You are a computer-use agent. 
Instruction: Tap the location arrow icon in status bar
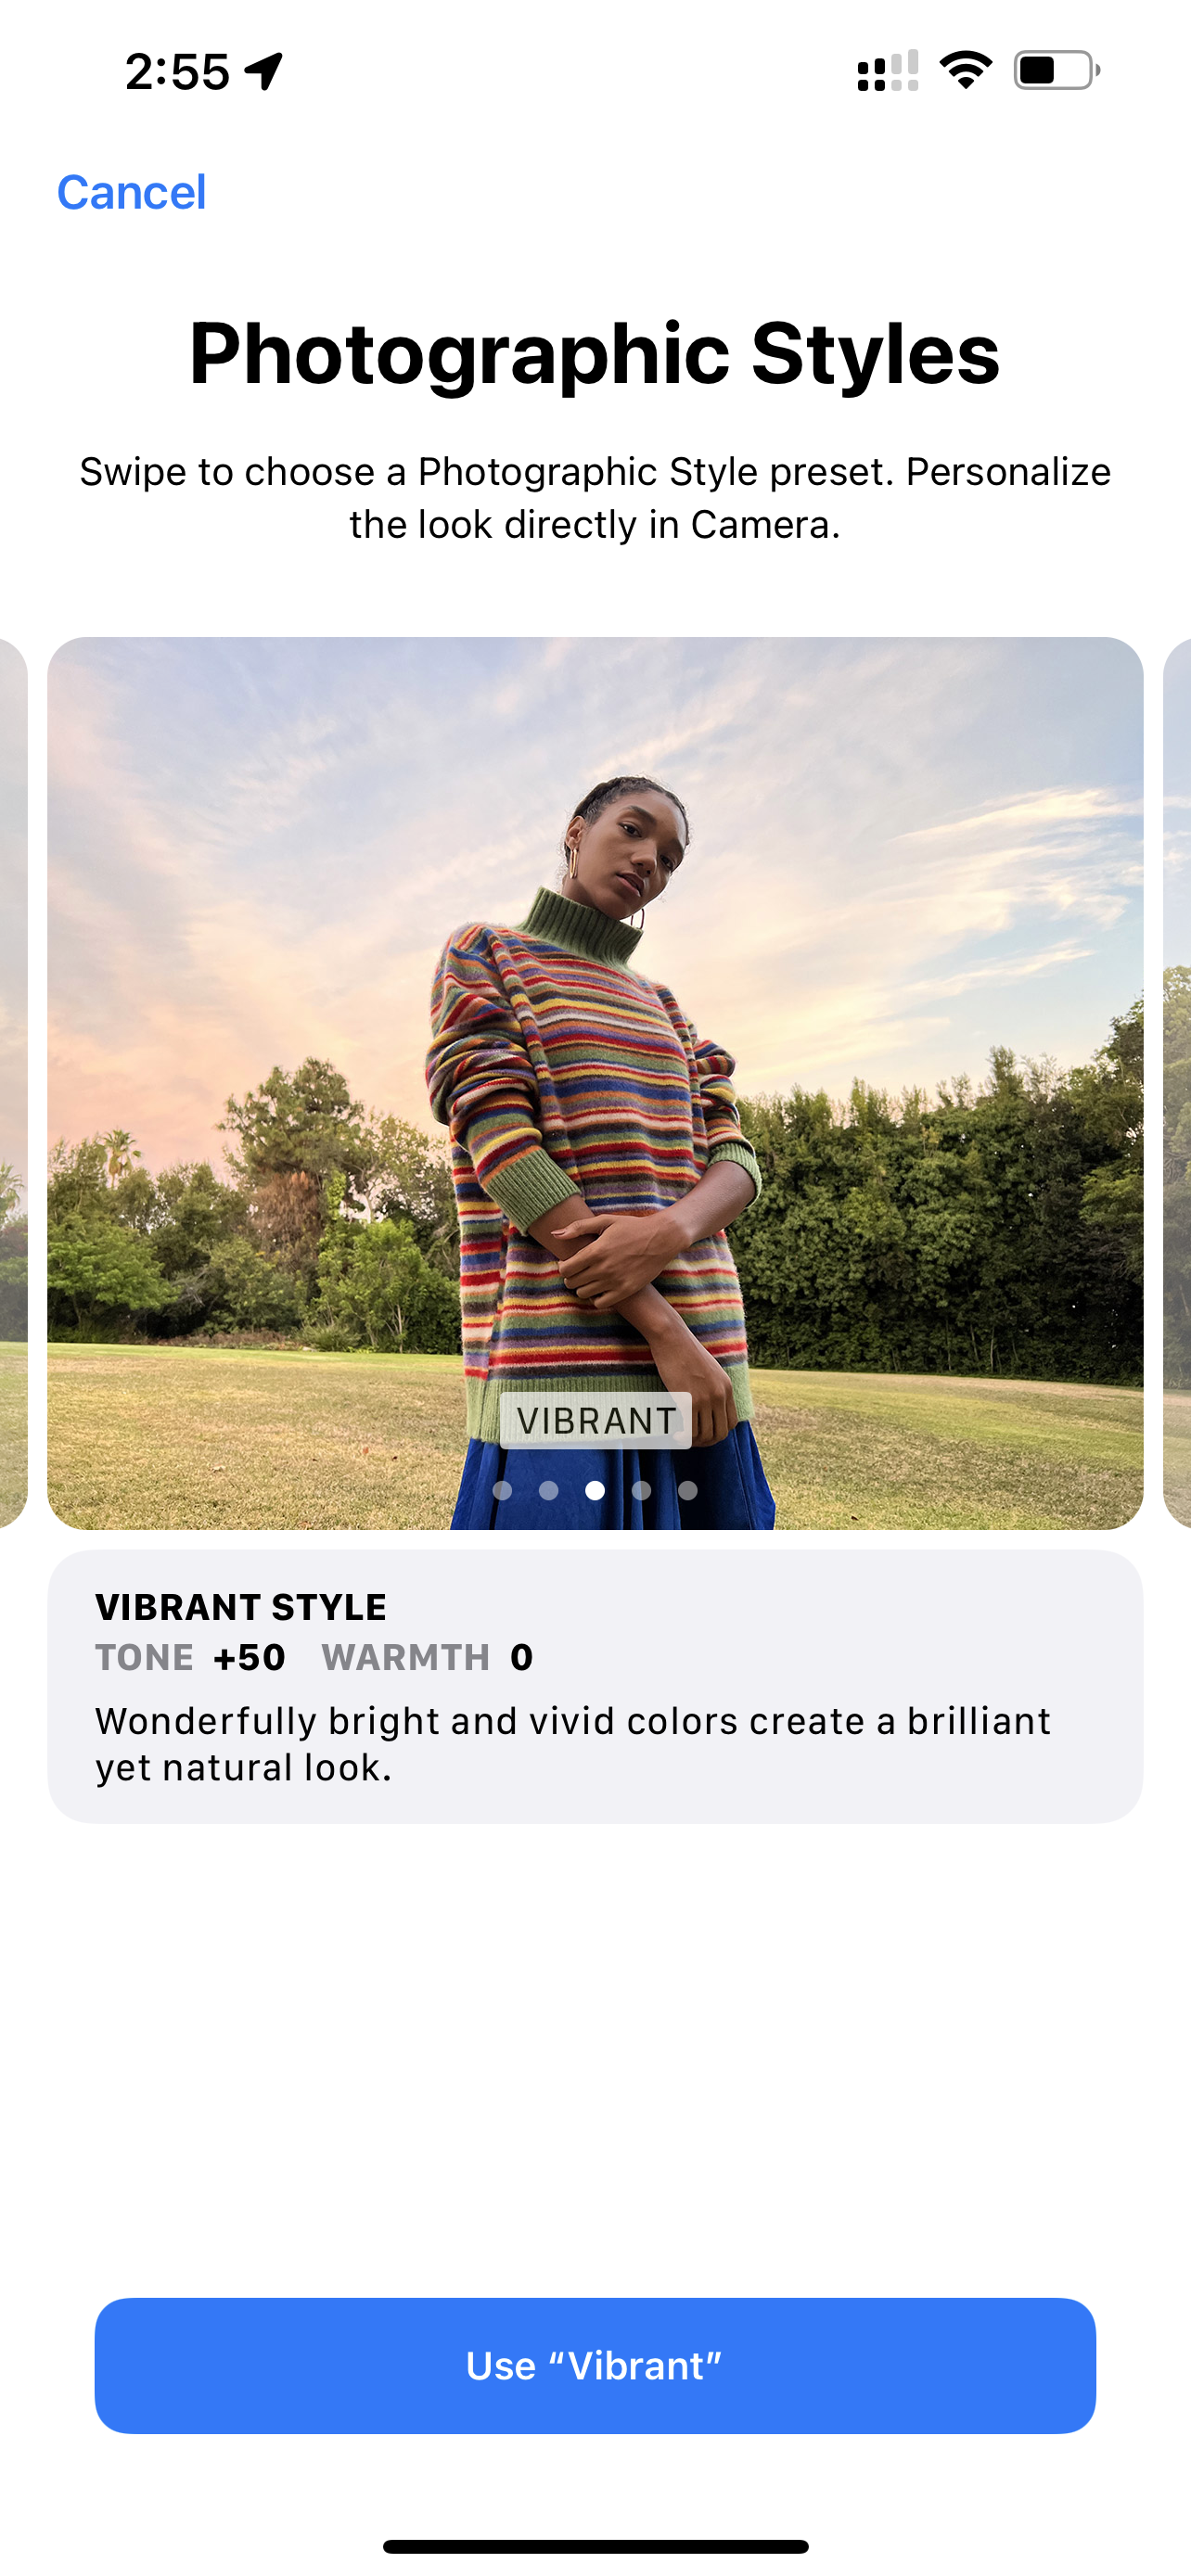point(264,71)
